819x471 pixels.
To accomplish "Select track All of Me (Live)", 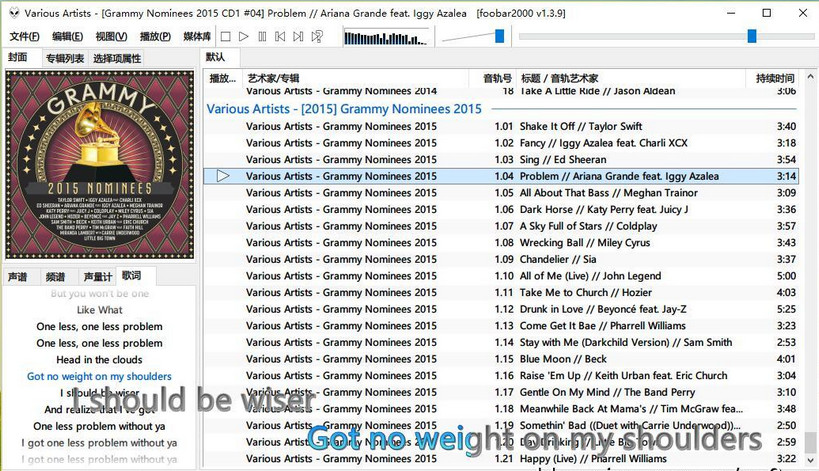I will (x=501, y=276).
